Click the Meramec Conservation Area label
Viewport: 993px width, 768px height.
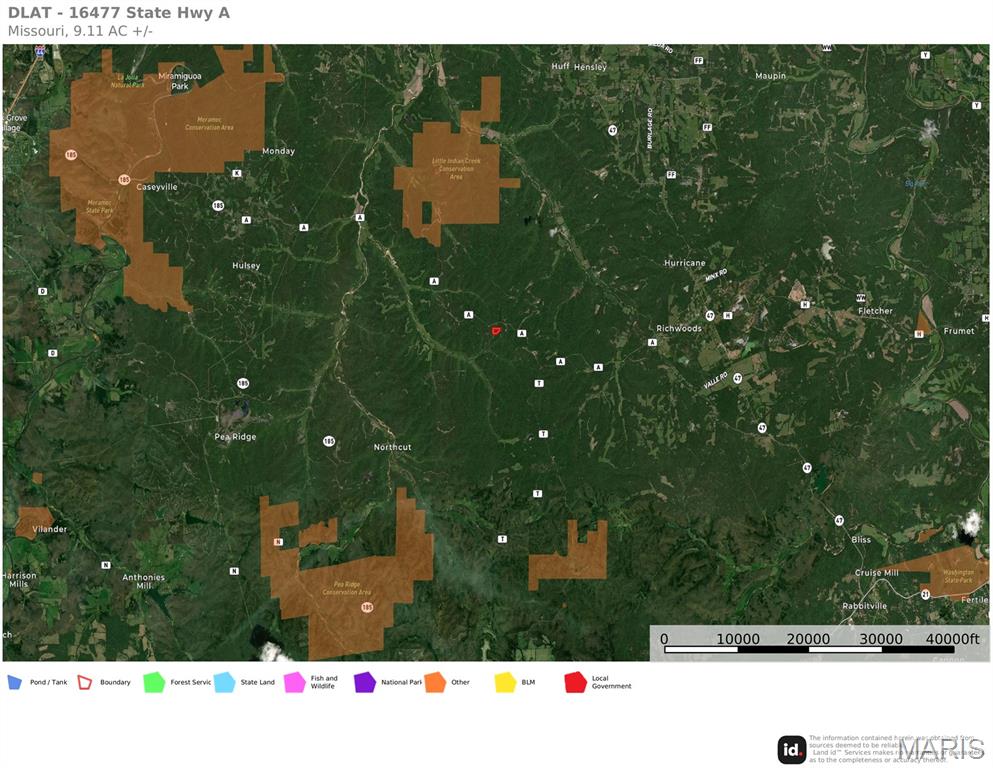[x=209, y=124]
